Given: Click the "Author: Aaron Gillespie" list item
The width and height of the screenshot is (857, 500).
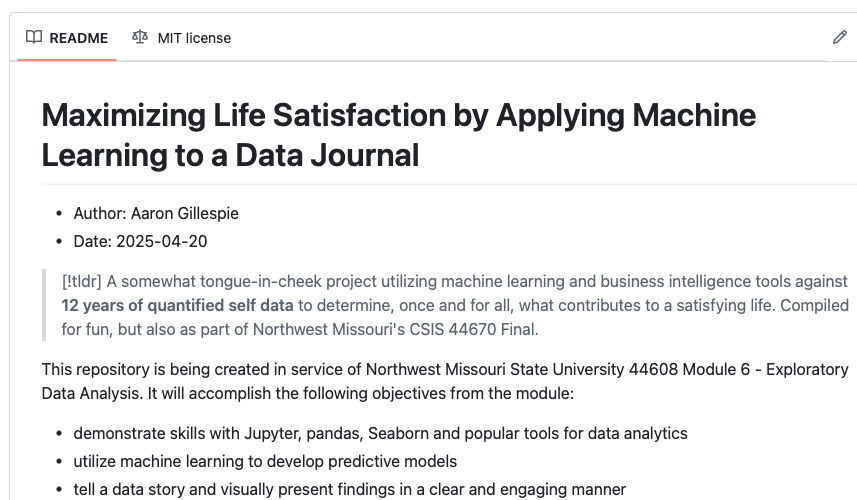Looking at the screenshot, I should coord(156,213).
